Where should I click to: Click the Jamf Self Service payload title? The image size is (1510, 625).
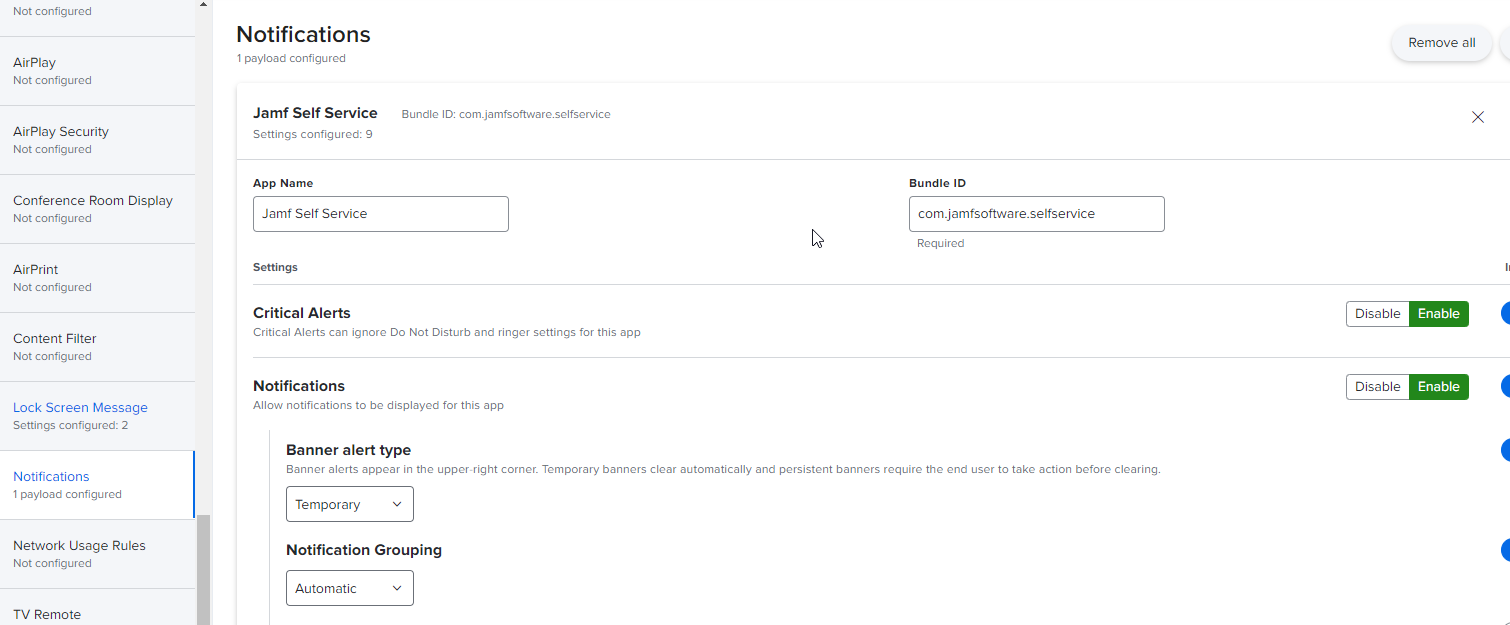point(315,113)
